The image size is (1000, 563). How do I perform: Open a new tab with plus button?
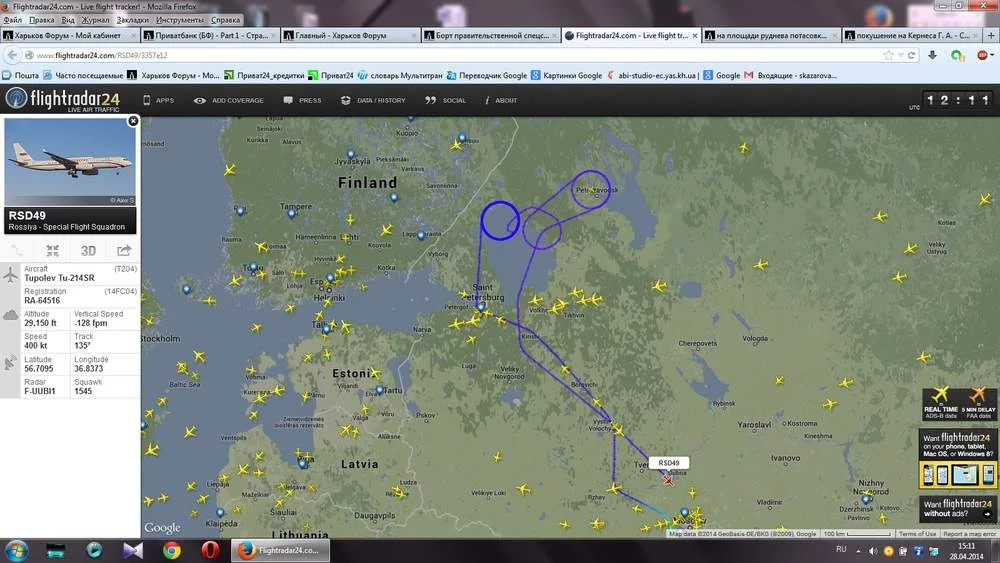990,36
